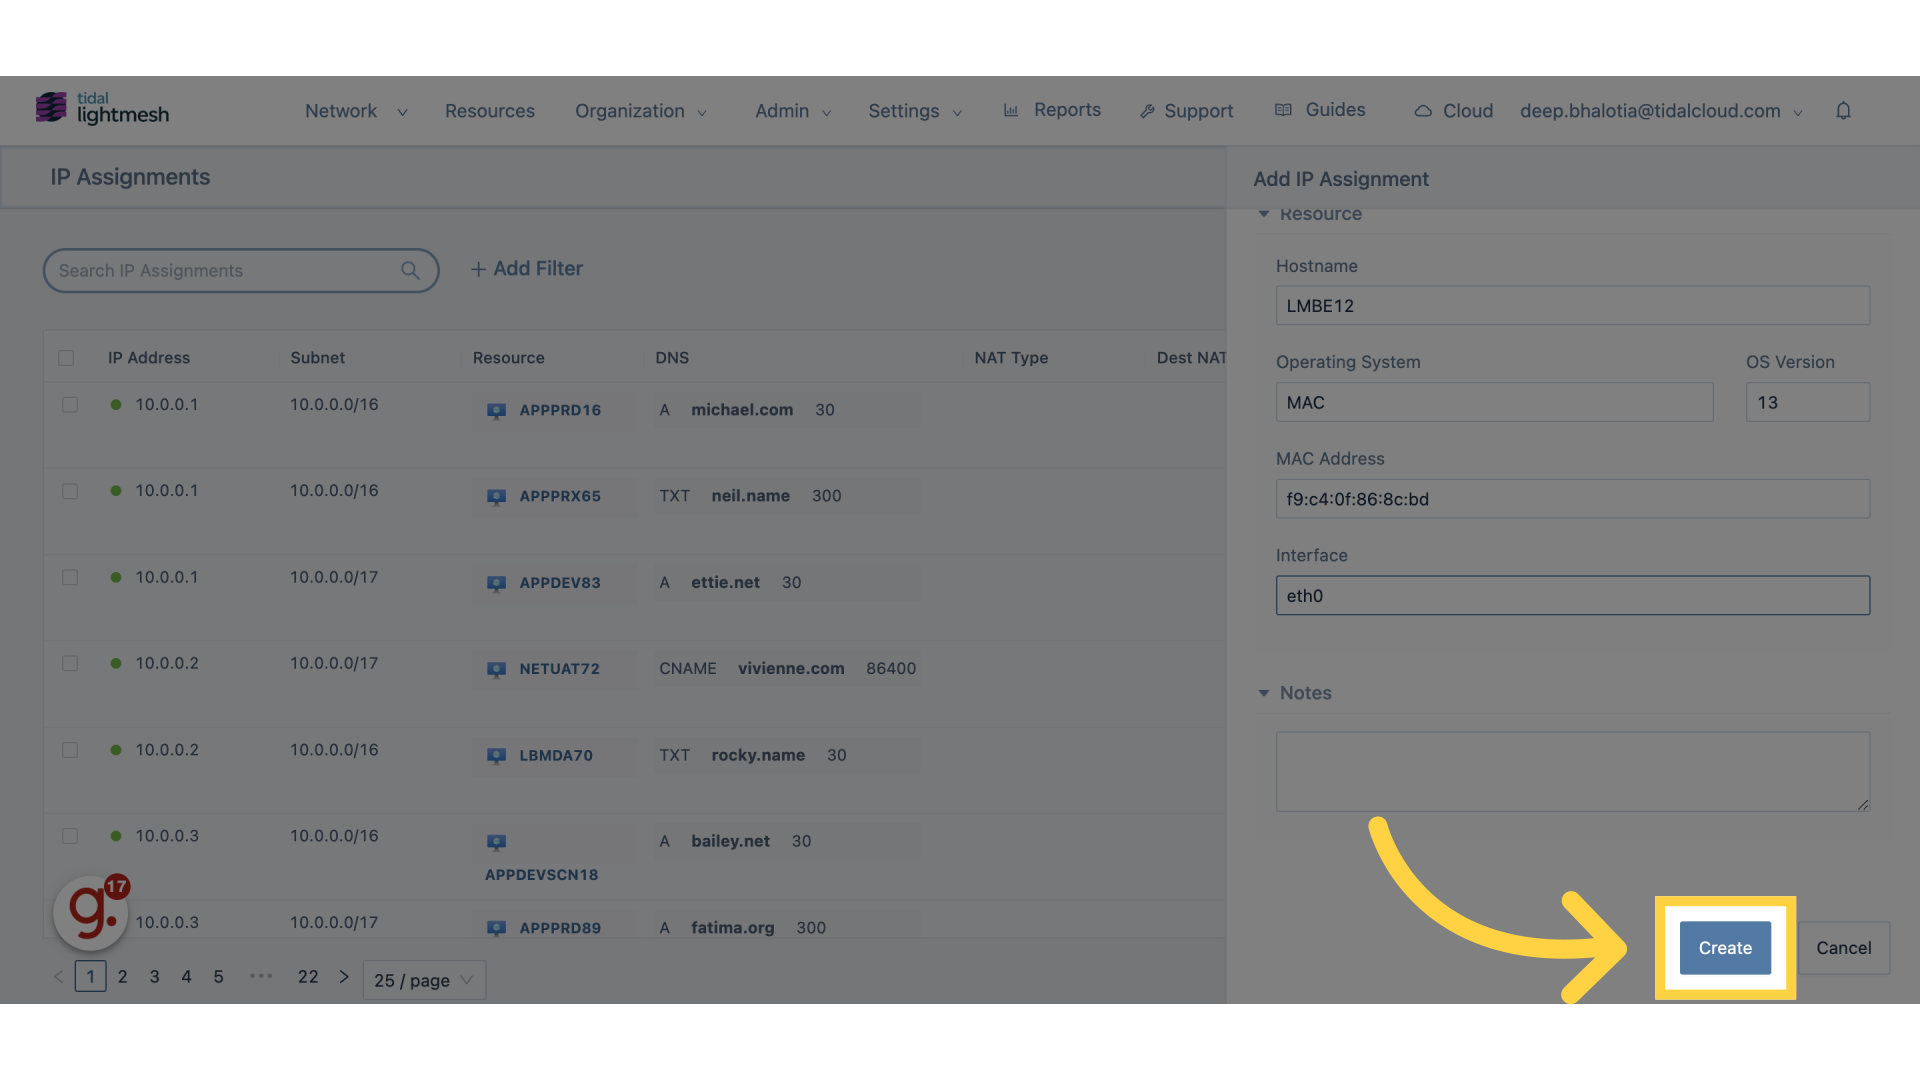Click the Create button

(x=1725, y=948)
